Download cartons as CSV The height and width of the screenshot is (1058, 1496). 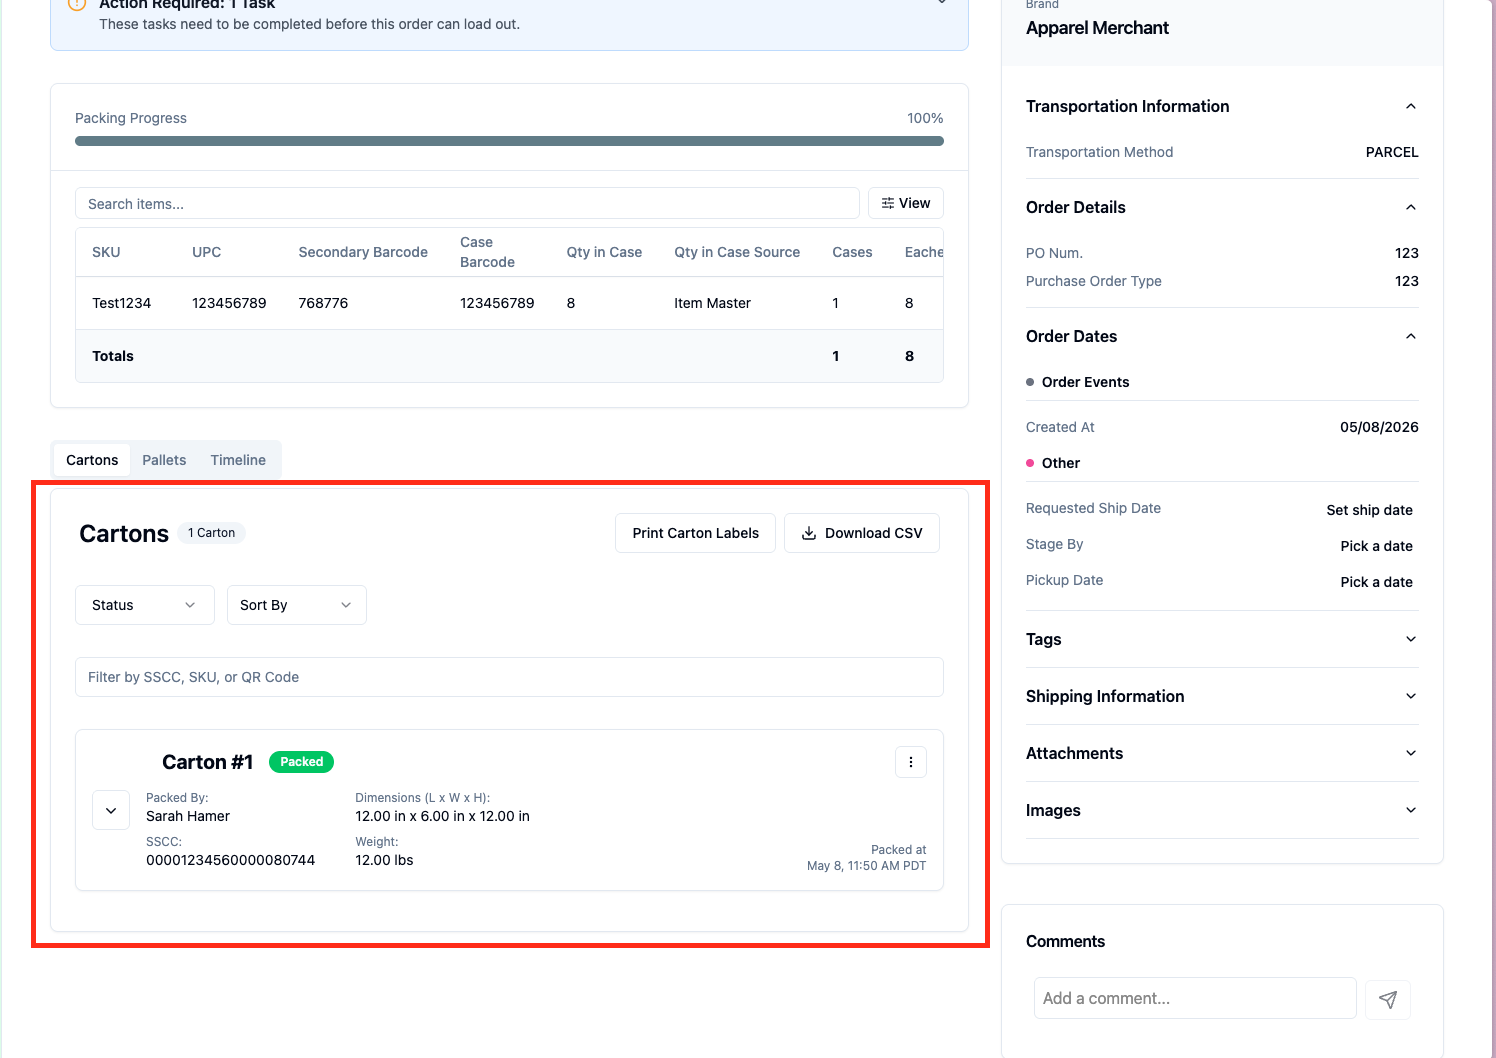coord(862,533)
